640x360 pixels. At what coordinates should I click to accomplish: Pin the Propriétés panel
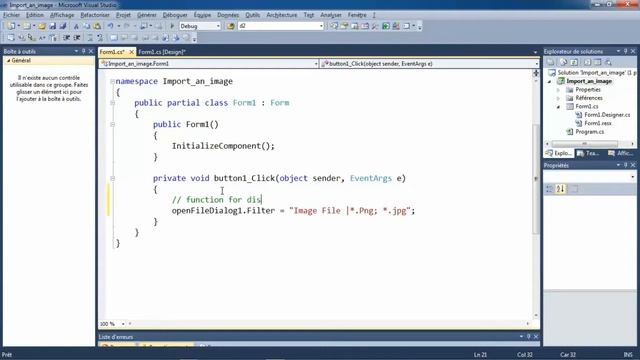click(x=625, y=165)
